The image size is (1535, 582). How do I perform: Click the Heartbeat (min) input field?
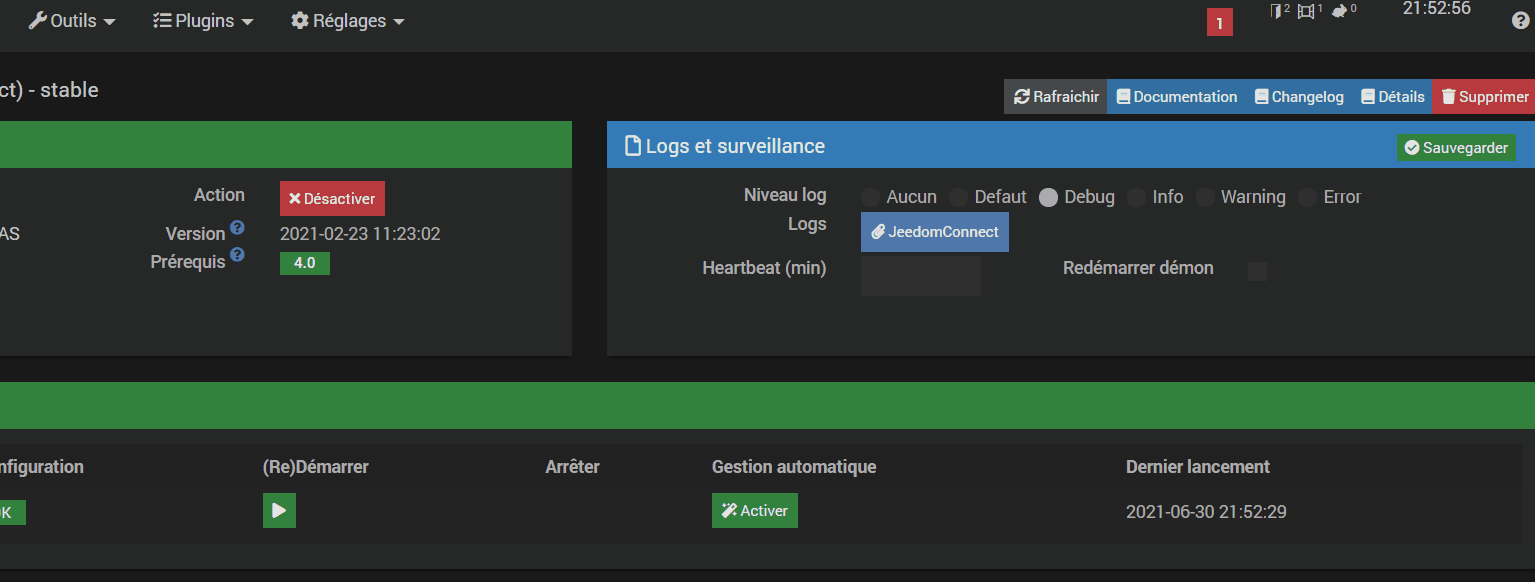pos(920,275)
